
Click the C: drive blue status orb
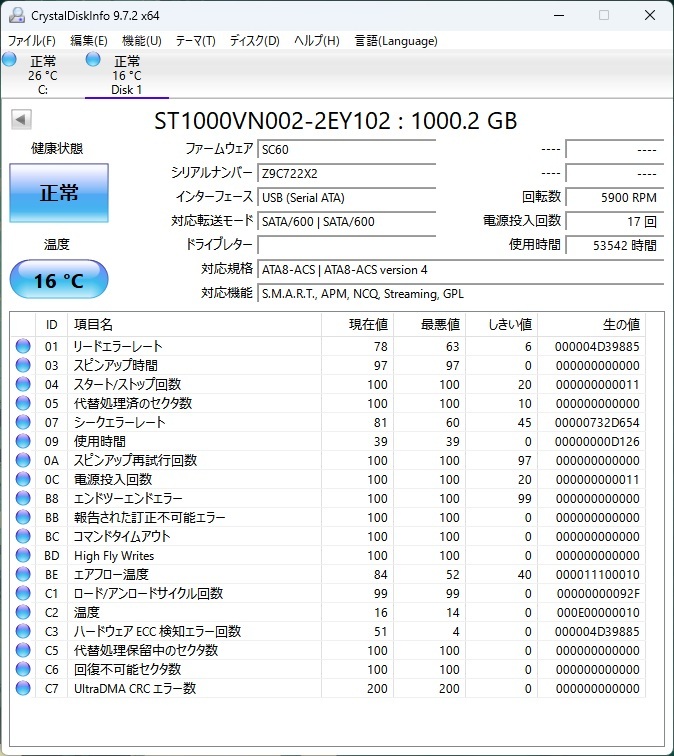coord(9,60)
